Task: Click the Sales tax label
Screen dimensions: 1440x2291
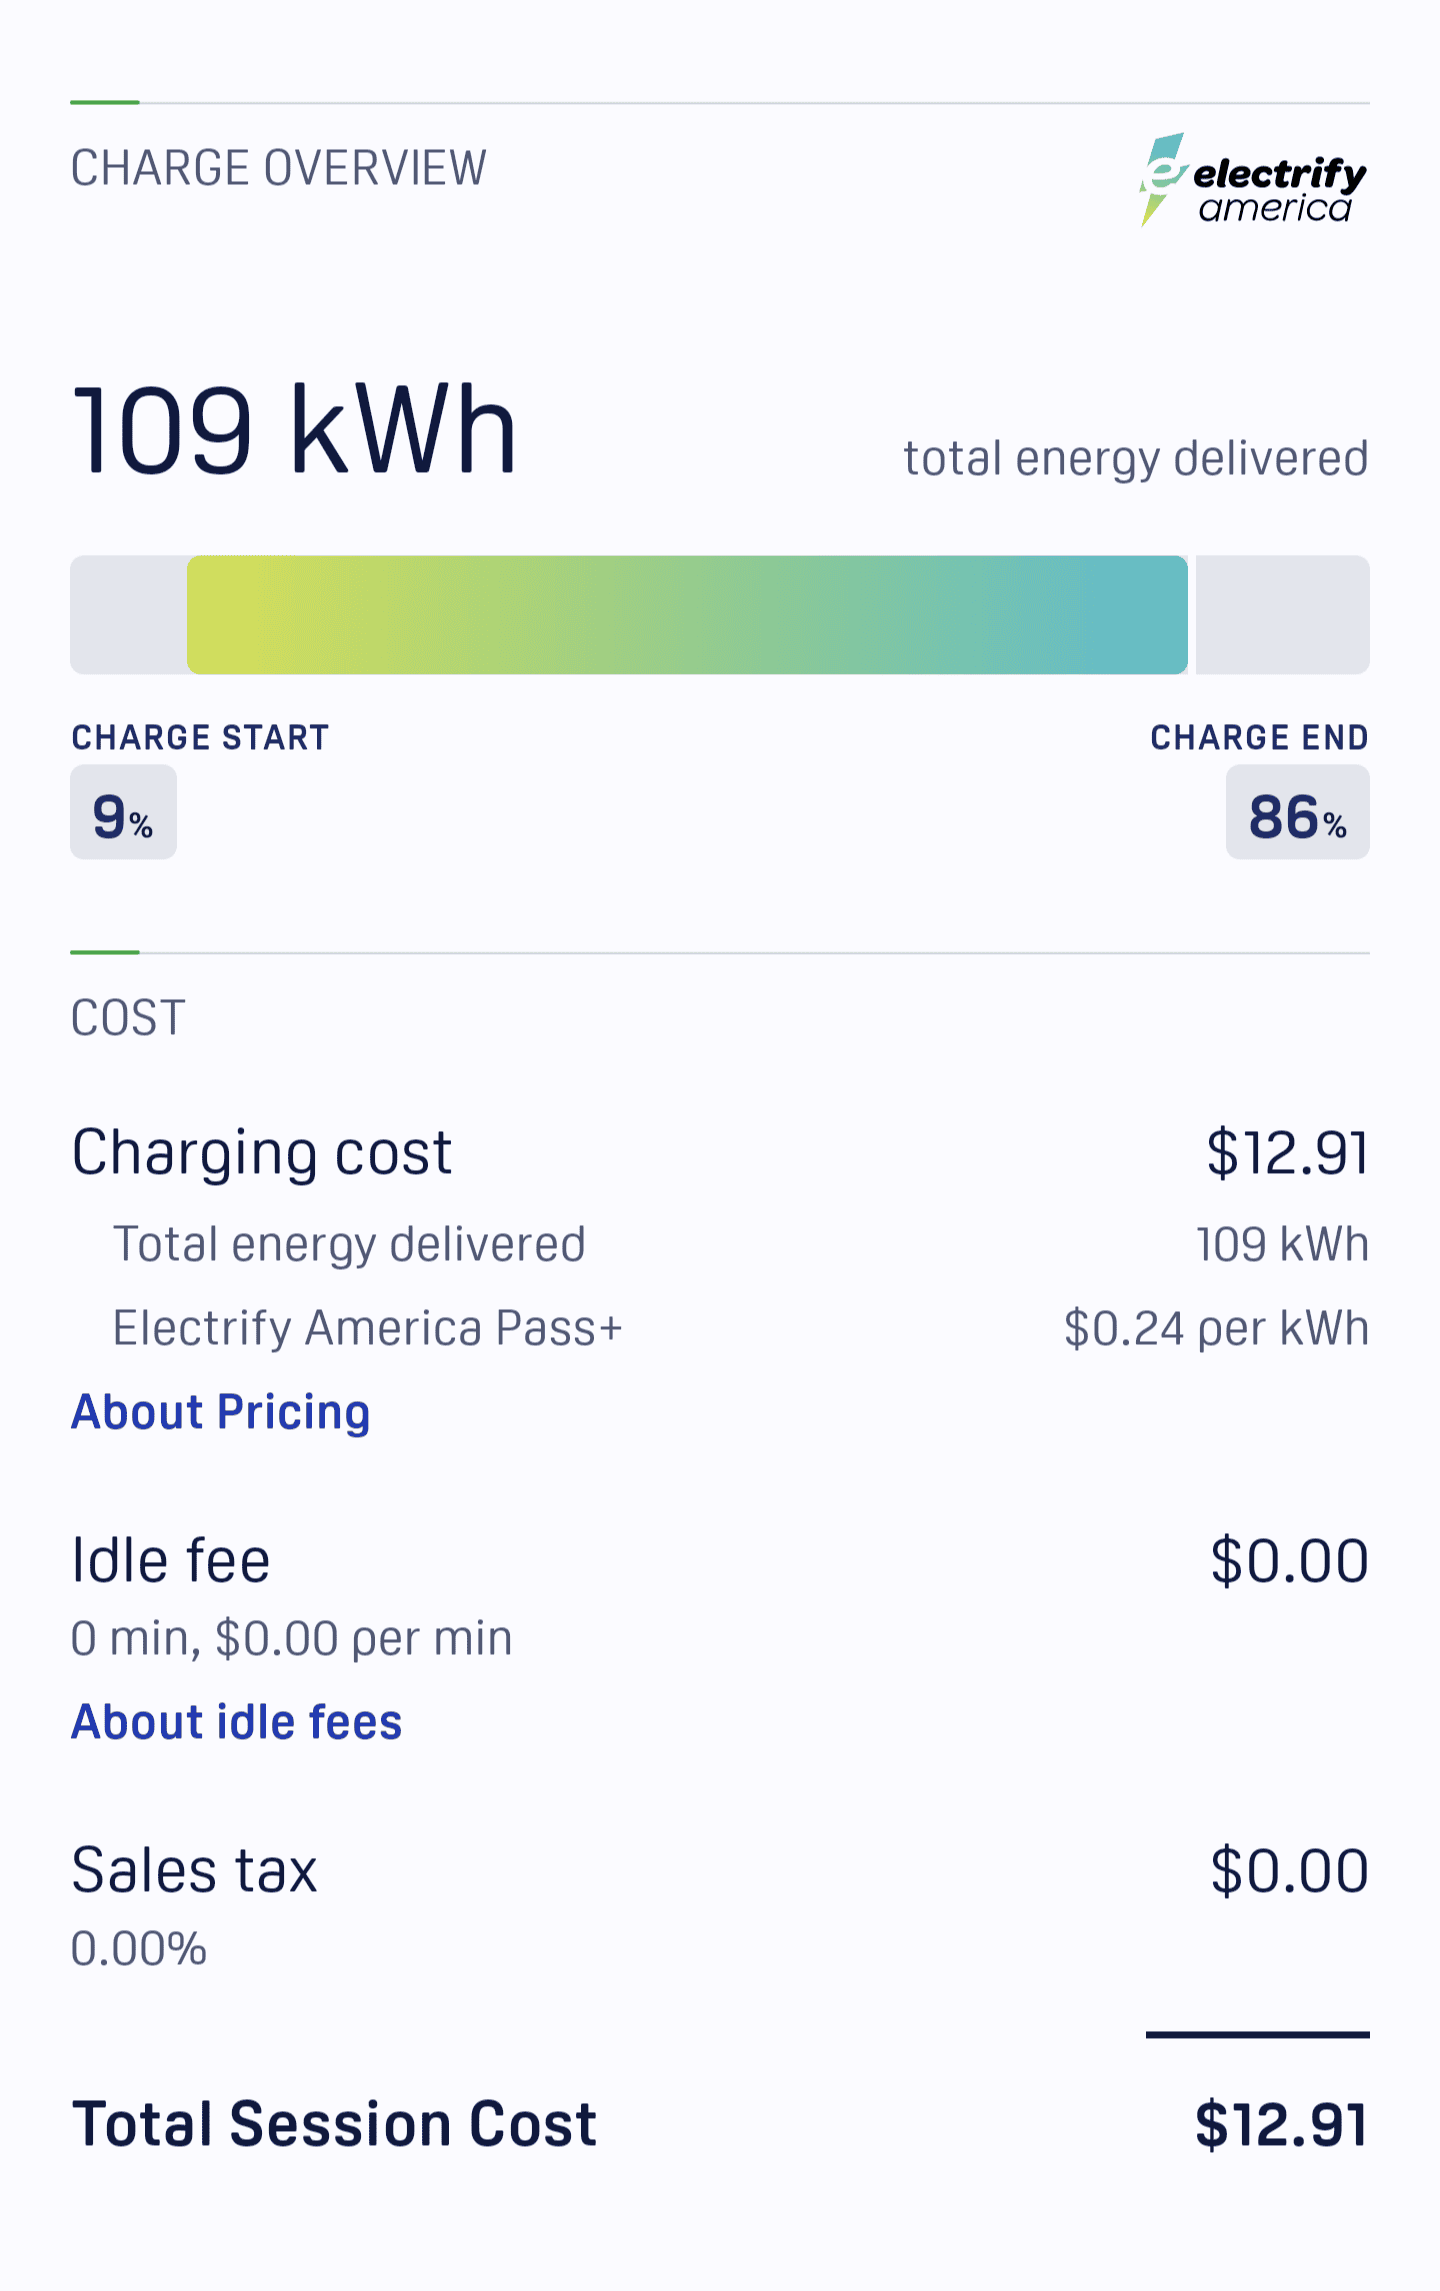Action: click(x=194, y=1871)
